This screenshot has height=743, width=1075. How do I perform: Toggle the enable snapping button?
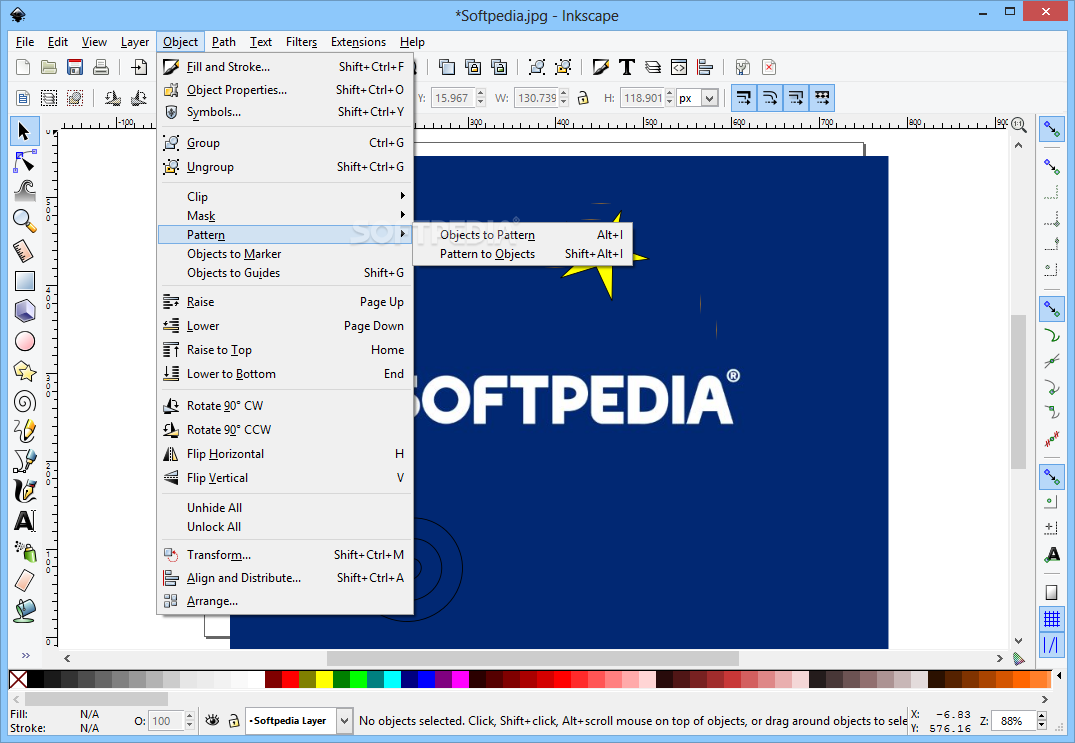pyautogui.click(x=1052, y=128)
